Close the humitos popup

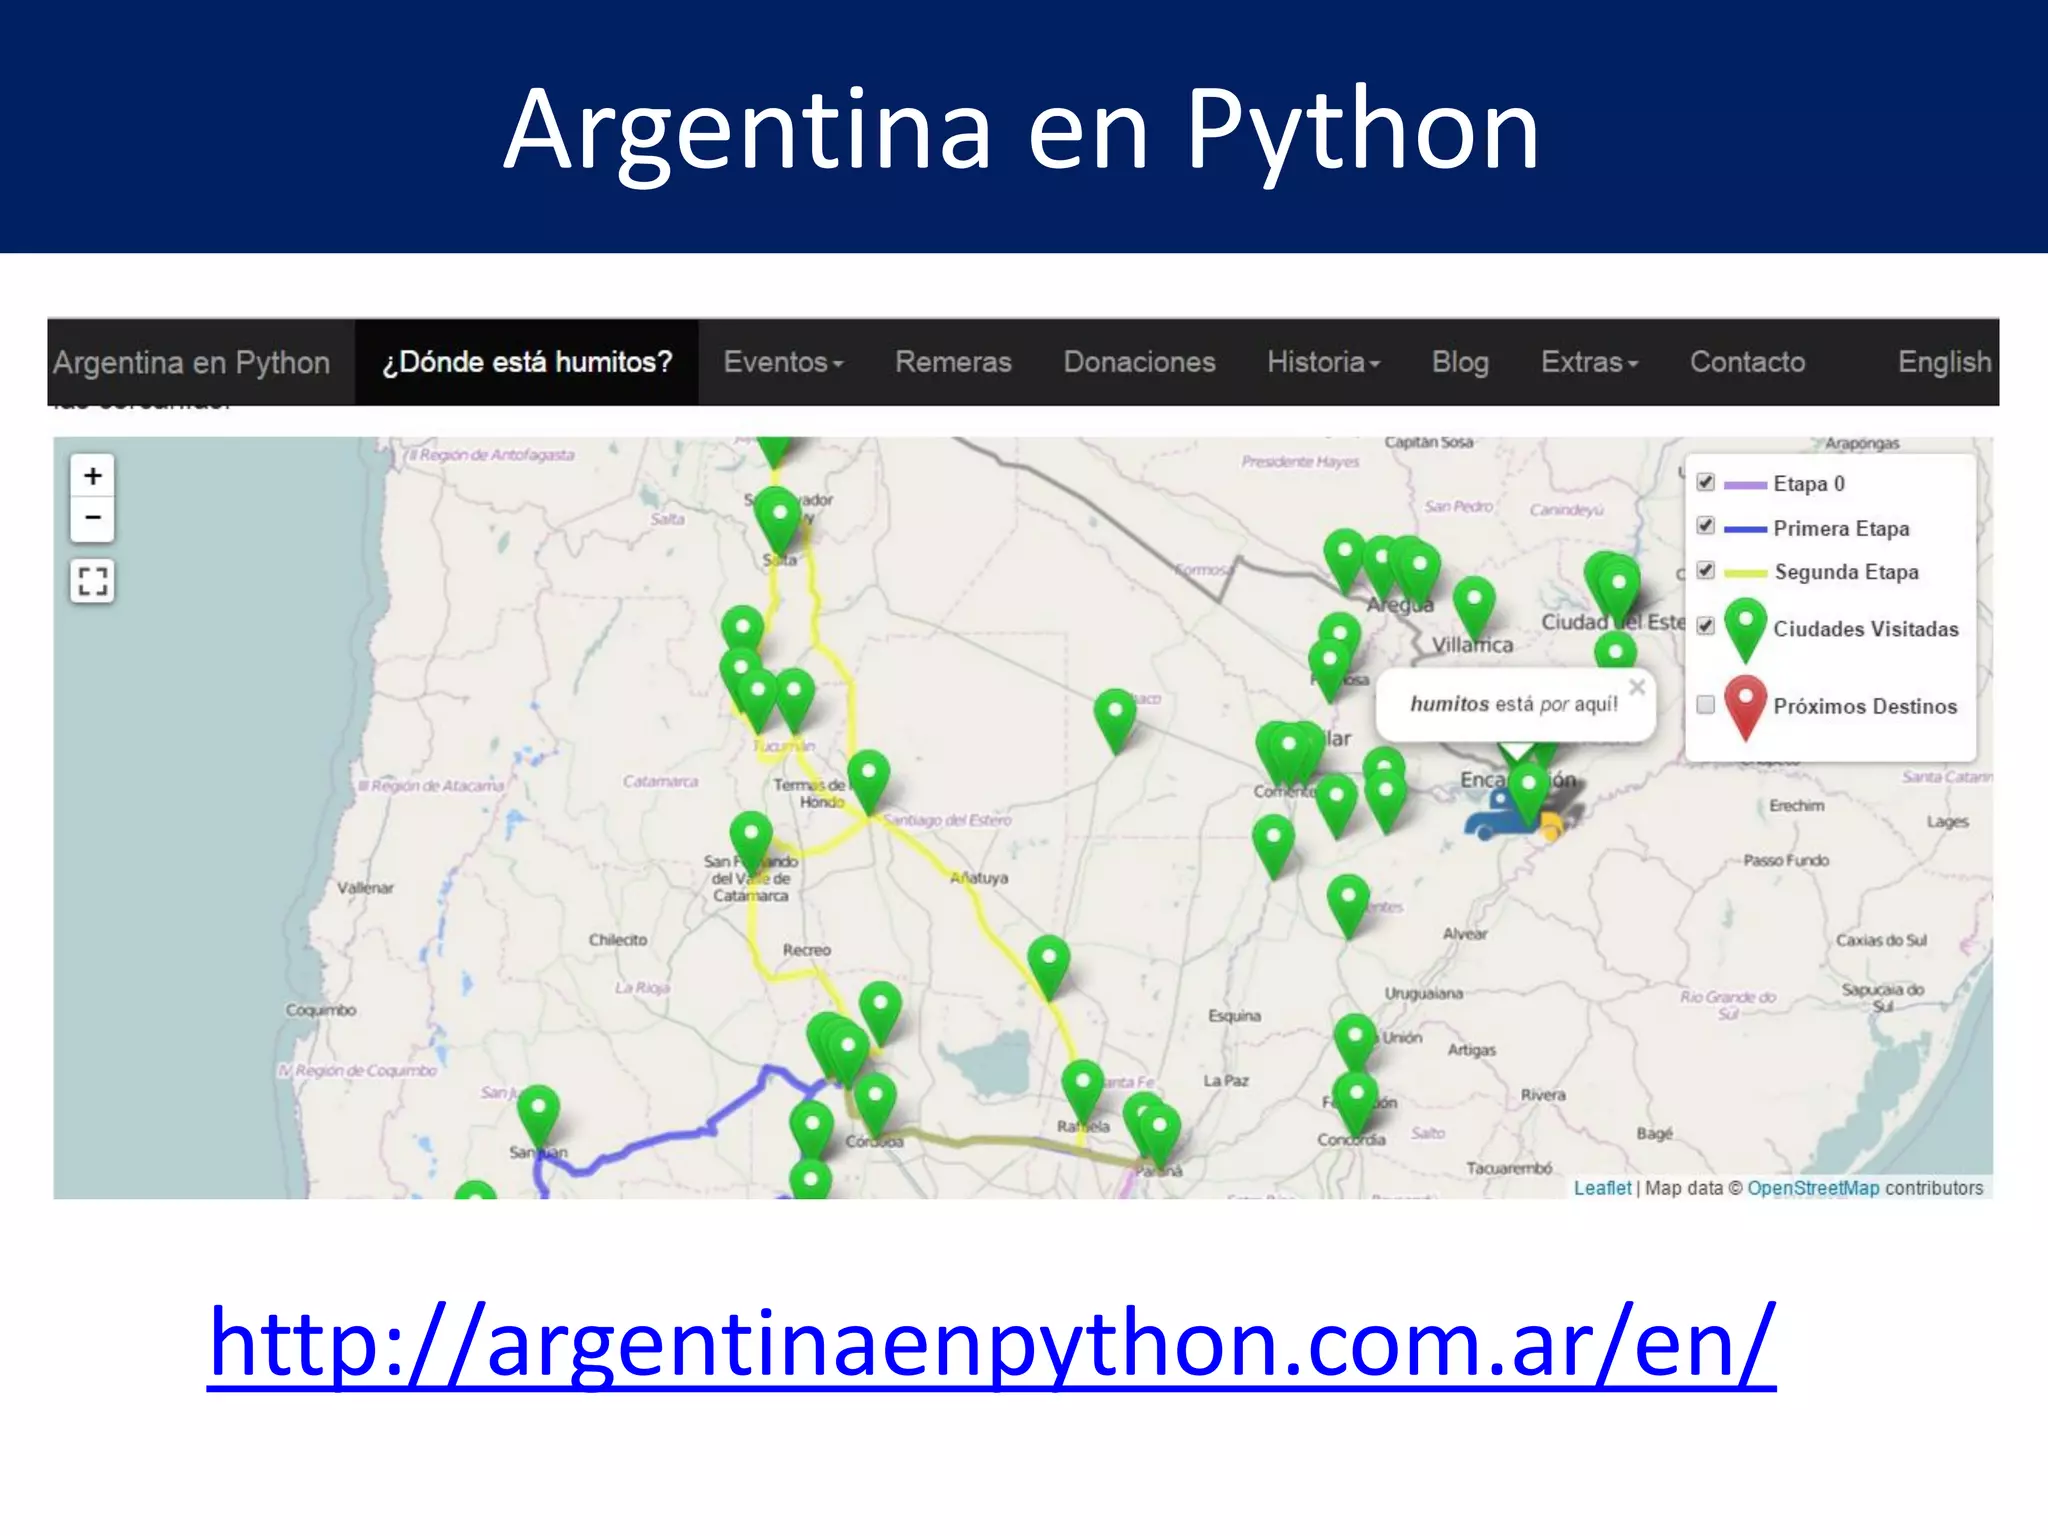click(x=1636, y=687)
